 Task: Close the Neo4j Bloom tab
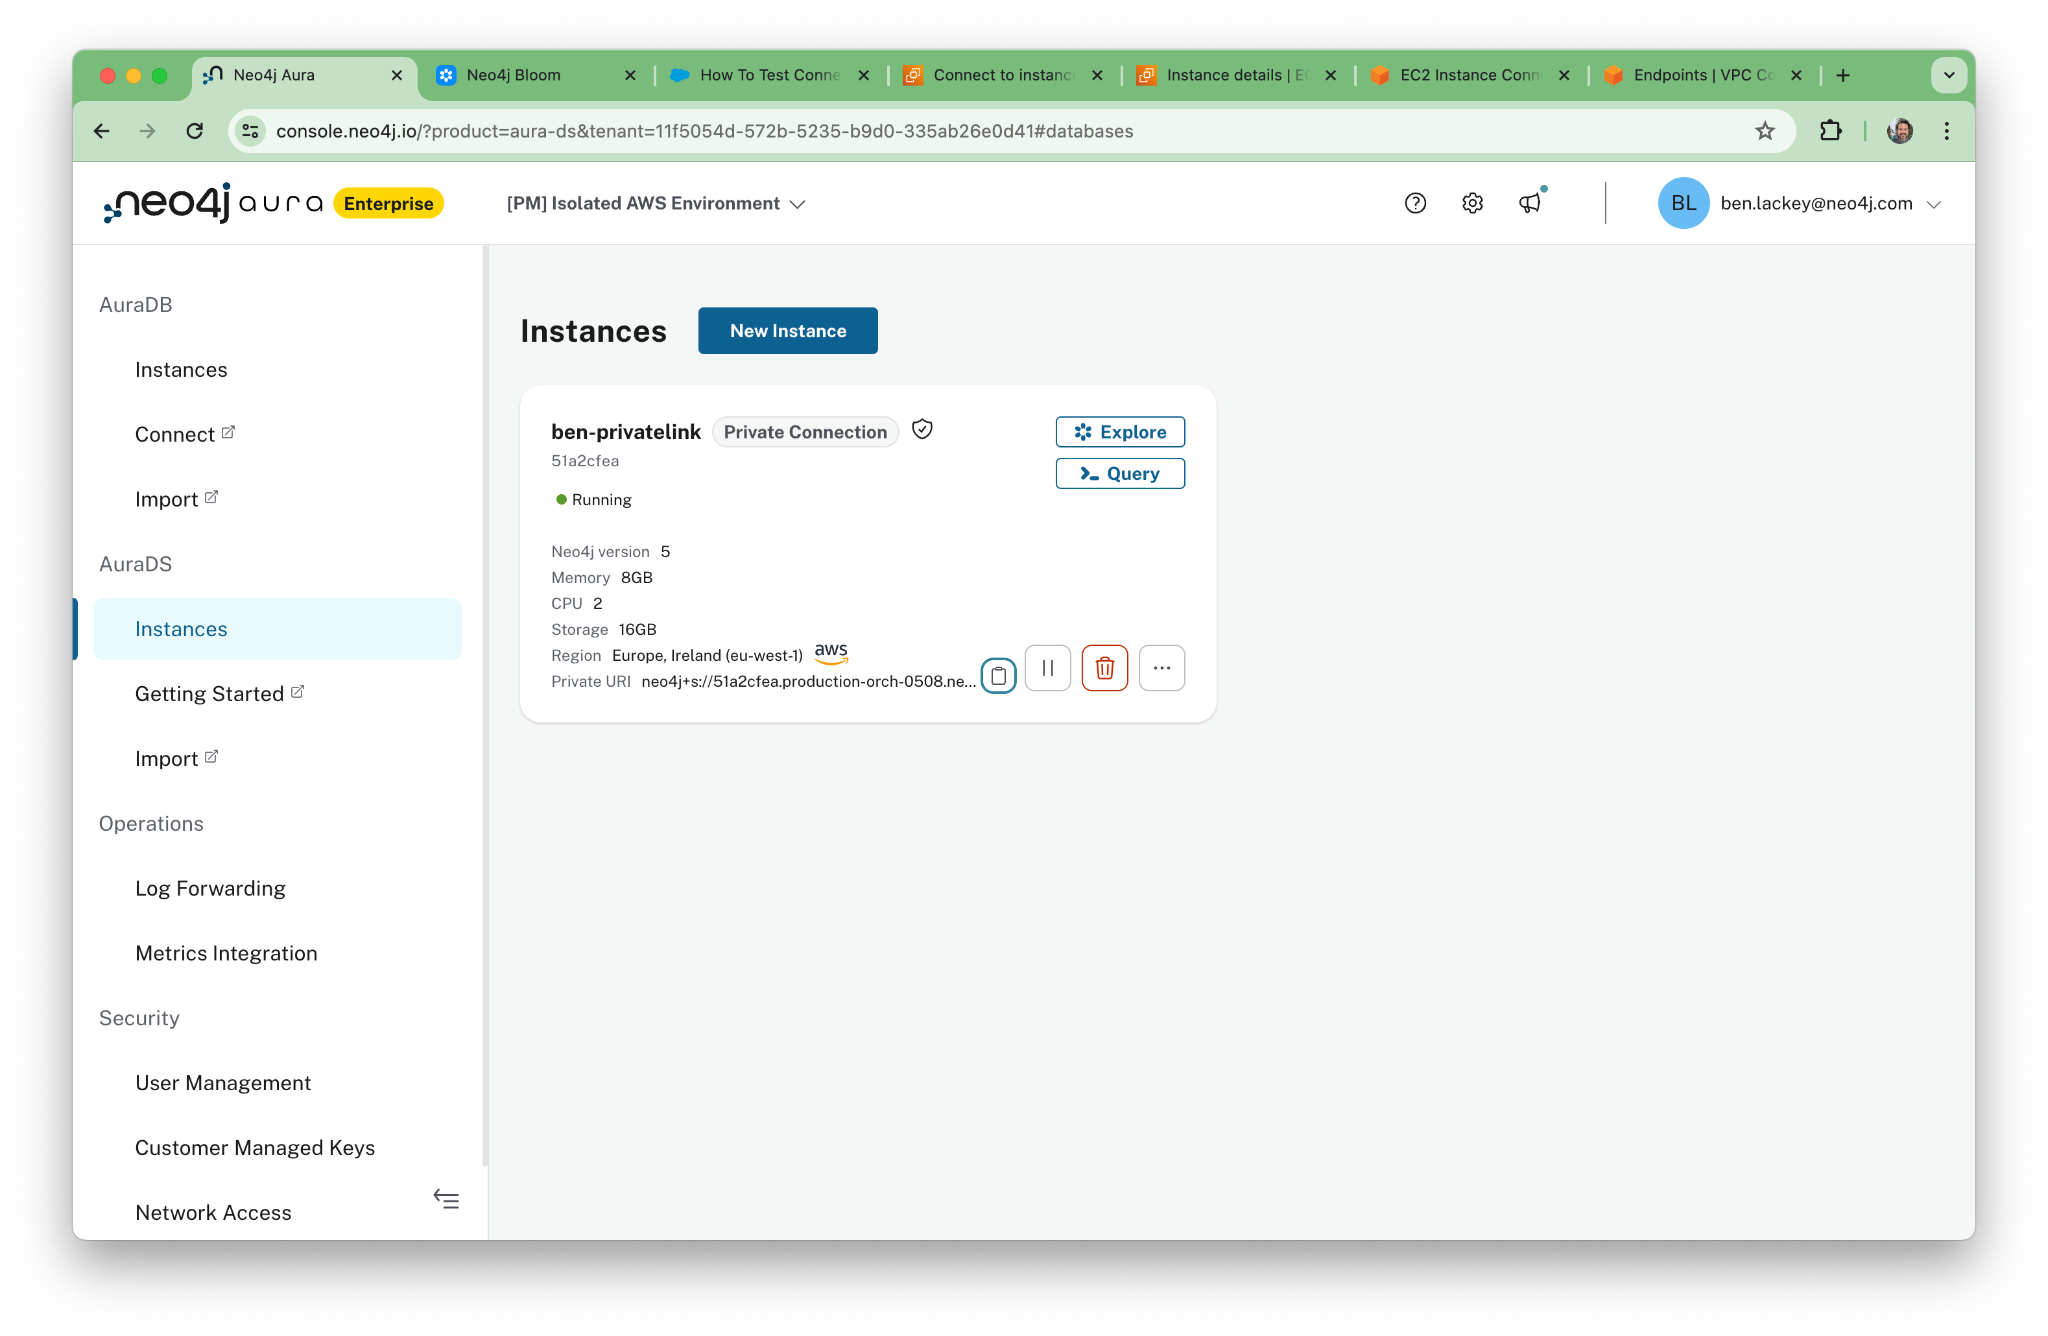click(x=630, y=75)
